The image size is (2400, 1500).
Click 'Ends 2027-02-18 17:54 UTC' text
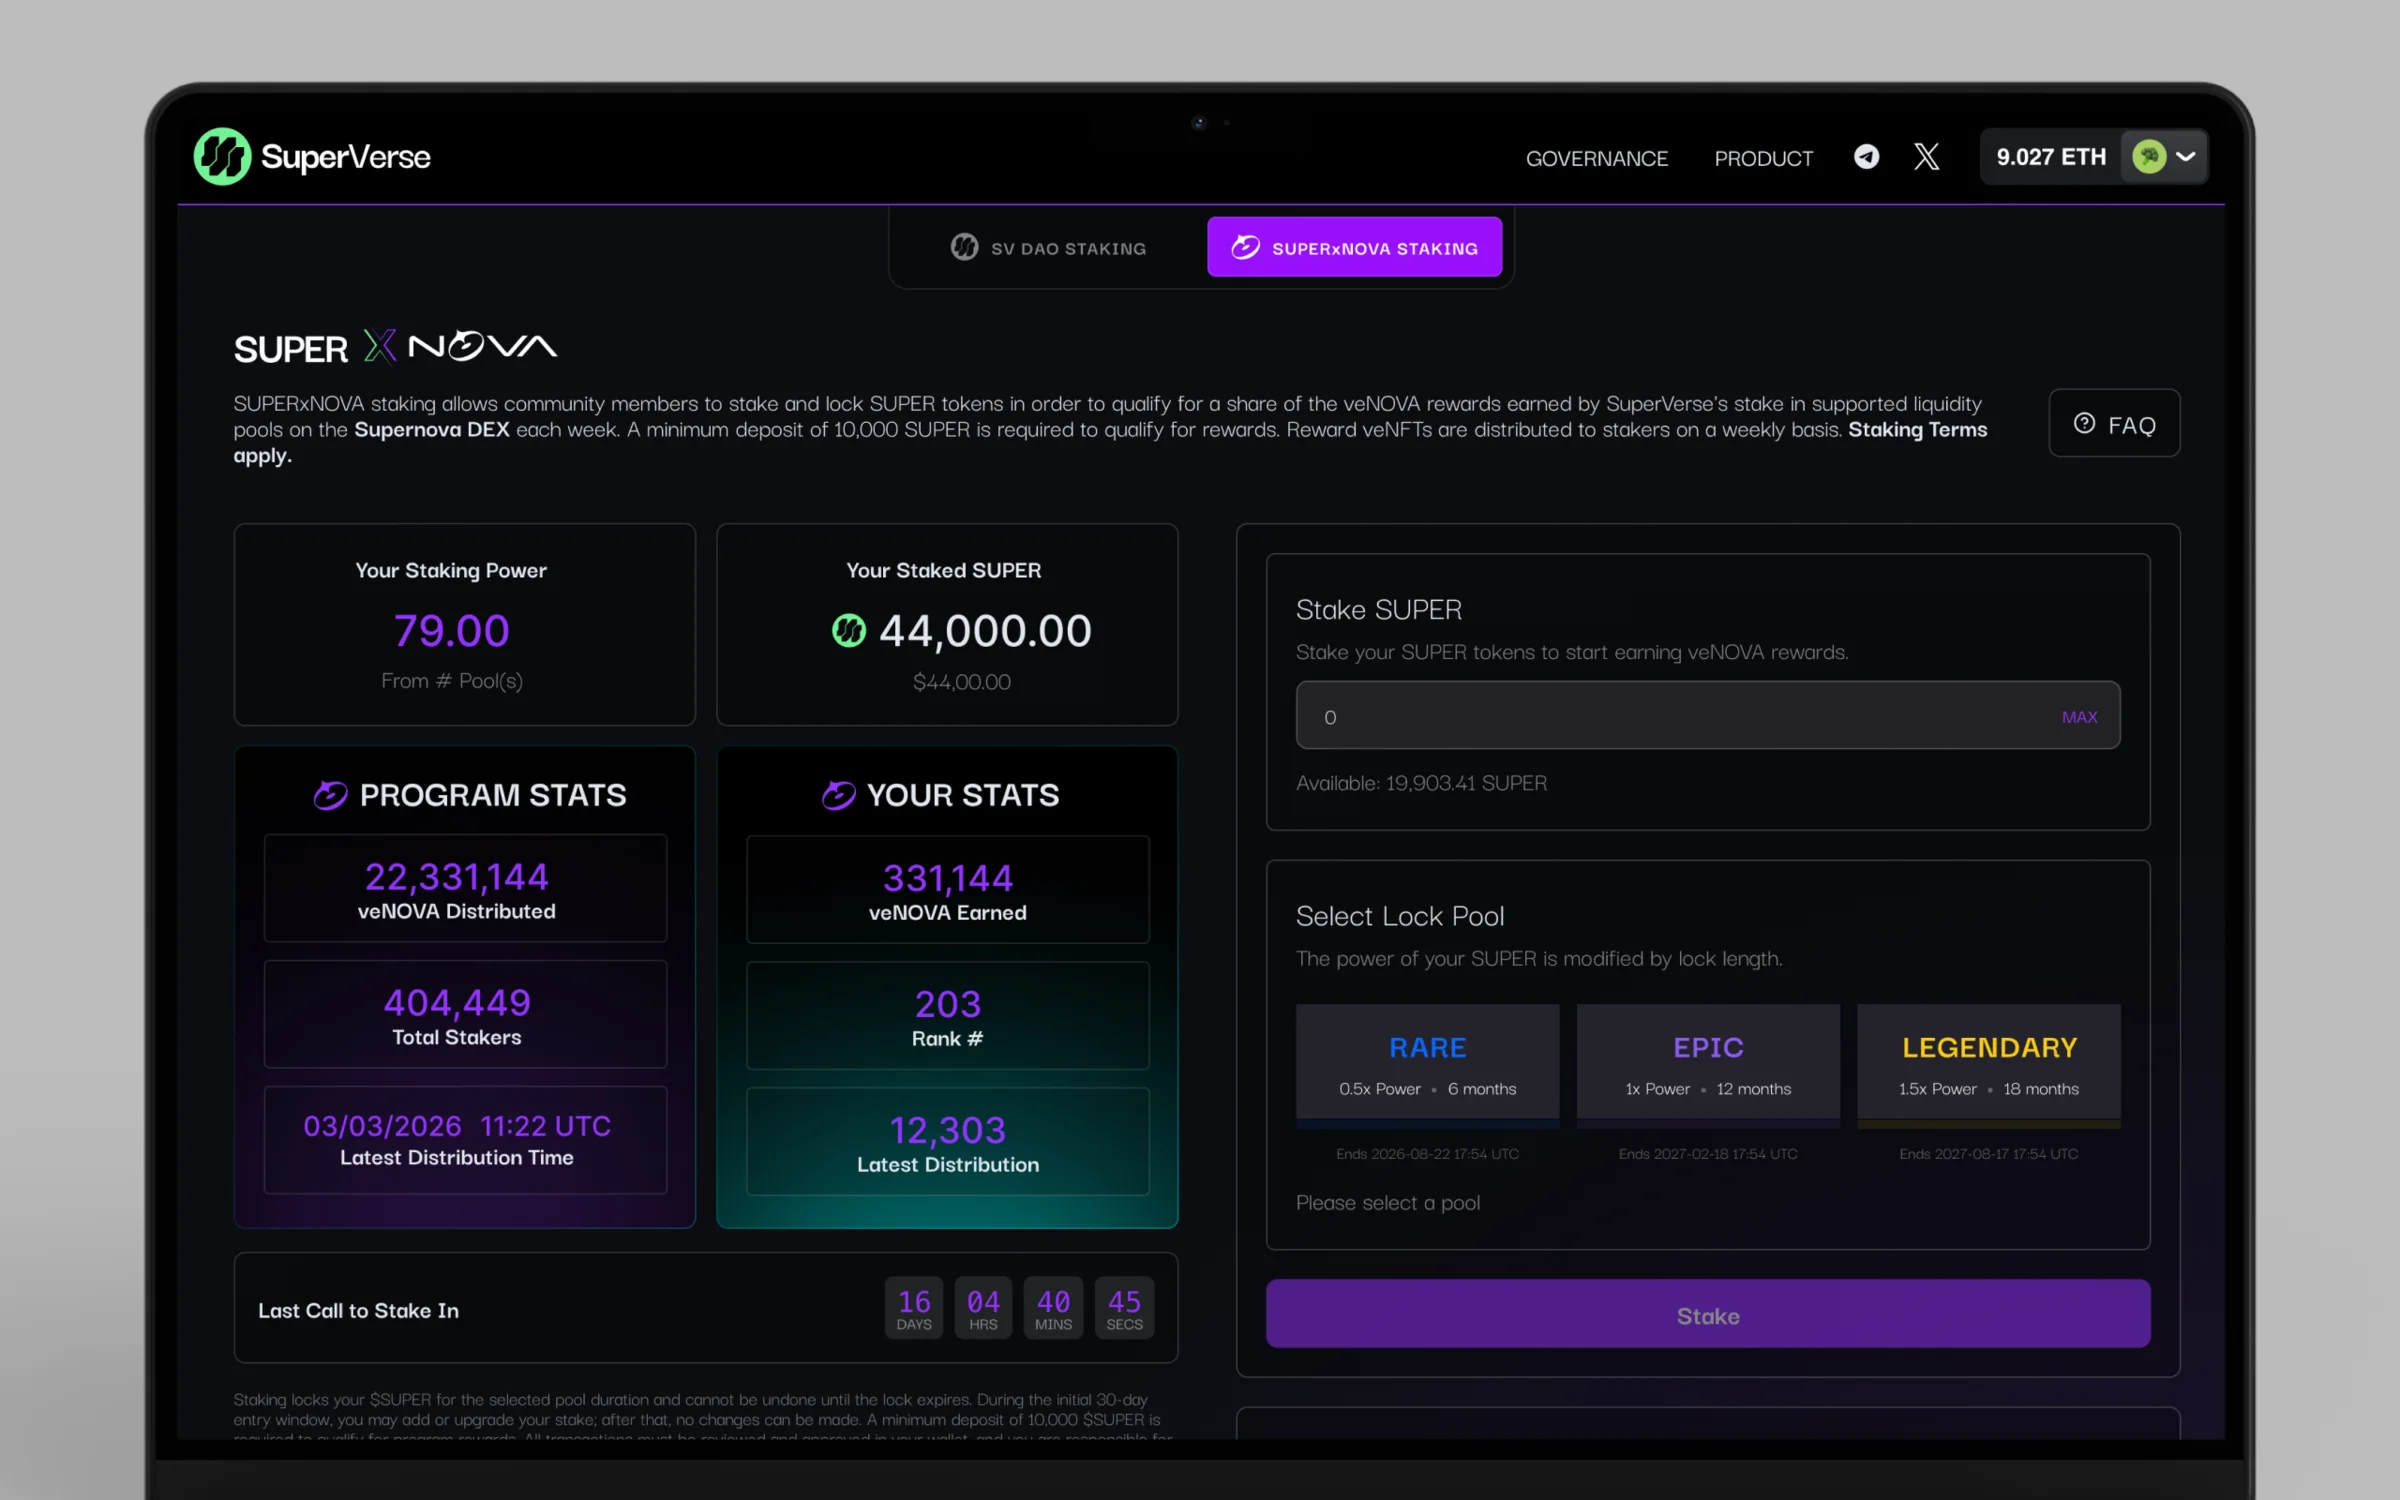click(x=1707, y=1154)
